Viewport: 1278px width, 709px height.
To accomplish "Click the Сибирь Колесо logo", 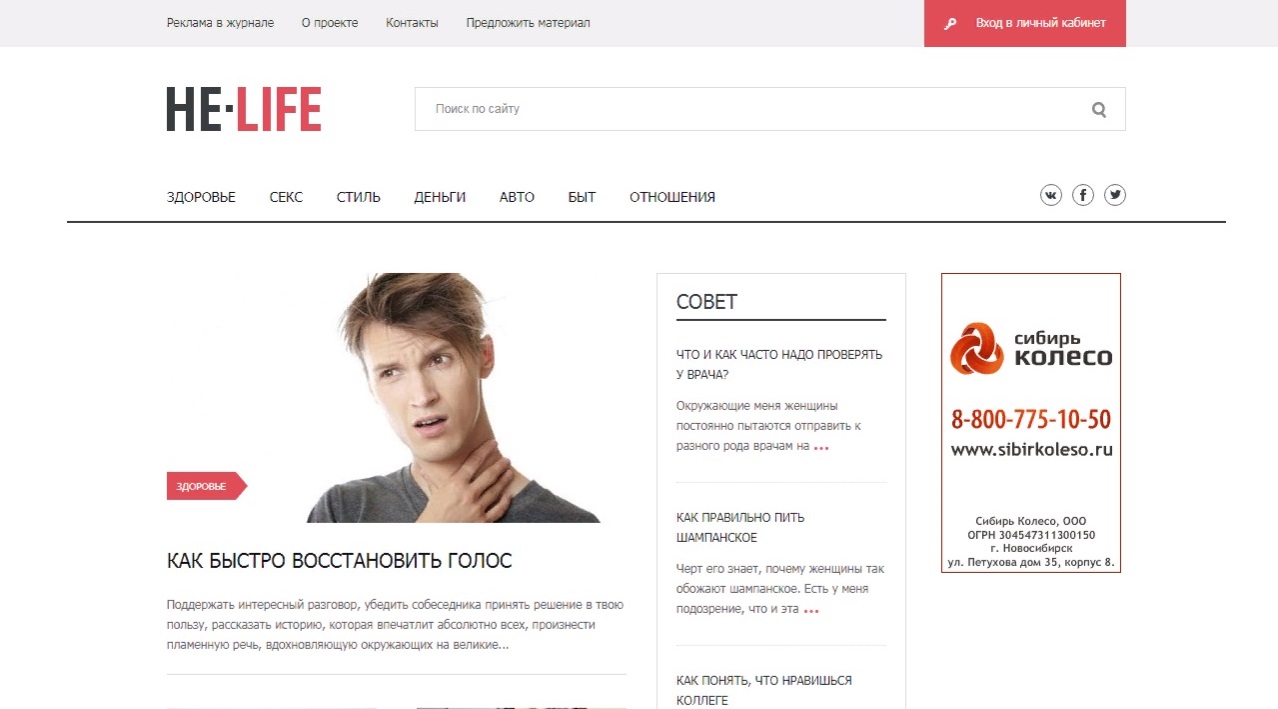I will pyautogui.click(x=1031, y=347).
